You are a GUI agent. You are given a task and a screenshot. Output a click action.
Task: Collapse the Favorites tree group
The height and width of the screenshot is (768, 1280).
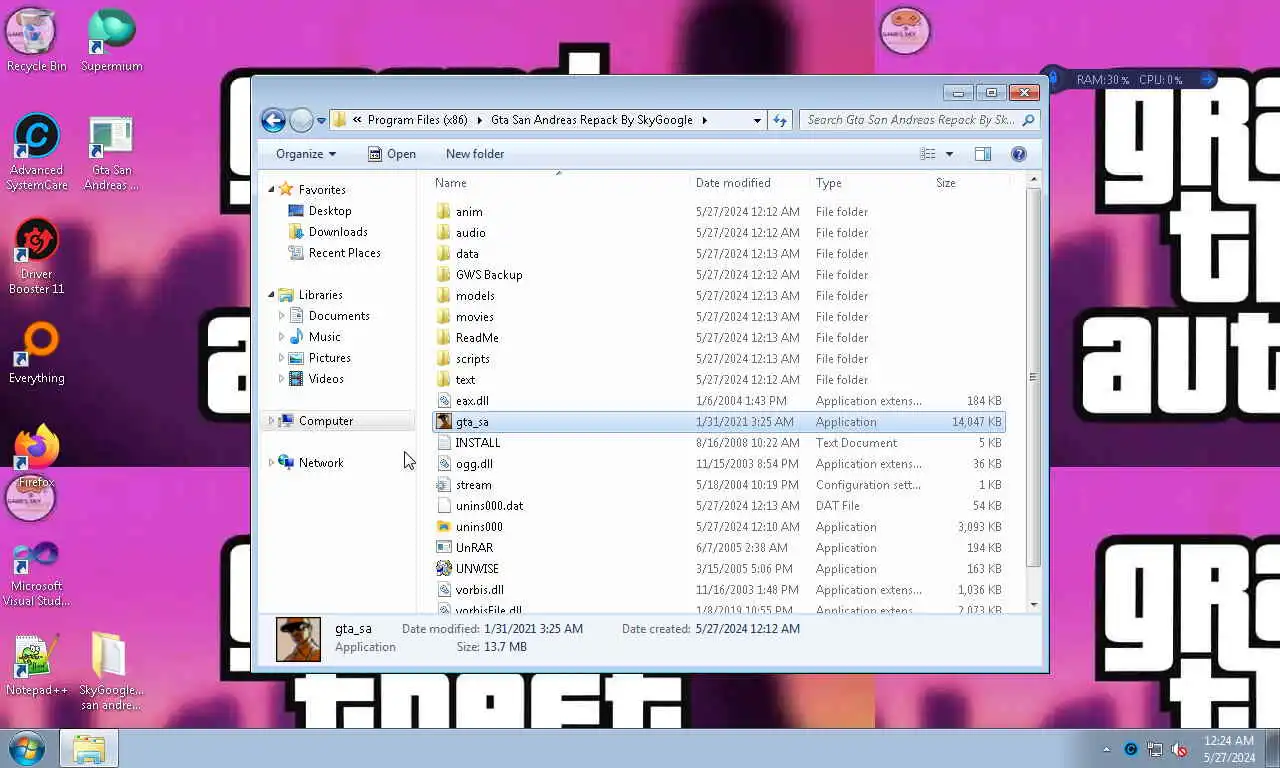[271, 189]
